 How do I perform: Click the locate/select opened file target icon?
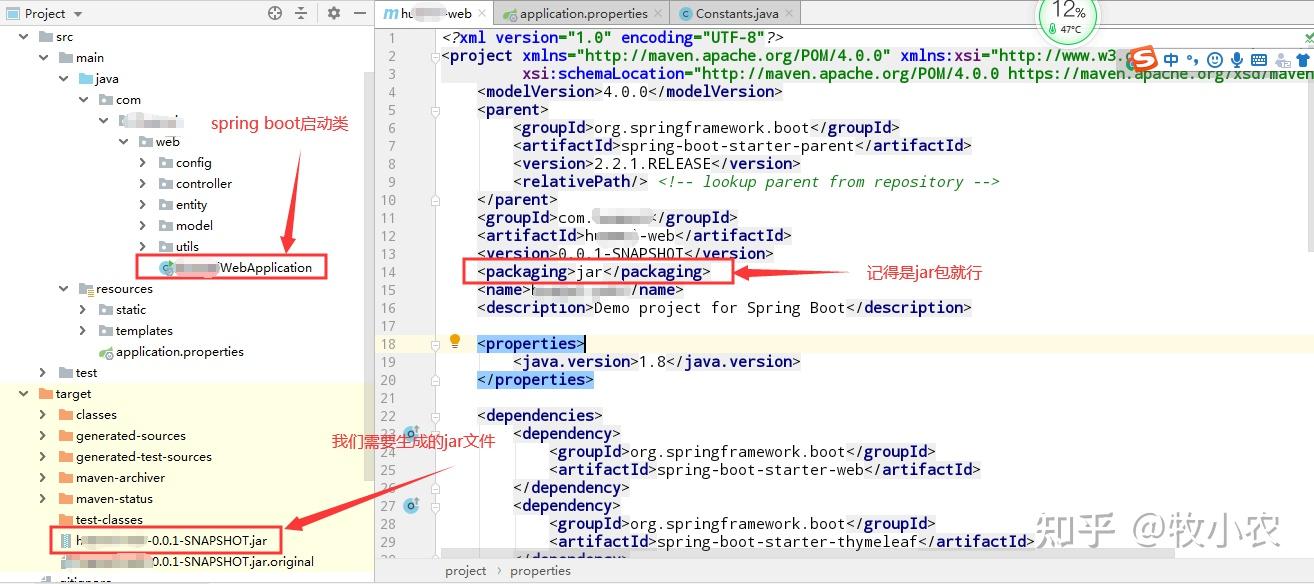click(275, 13)
